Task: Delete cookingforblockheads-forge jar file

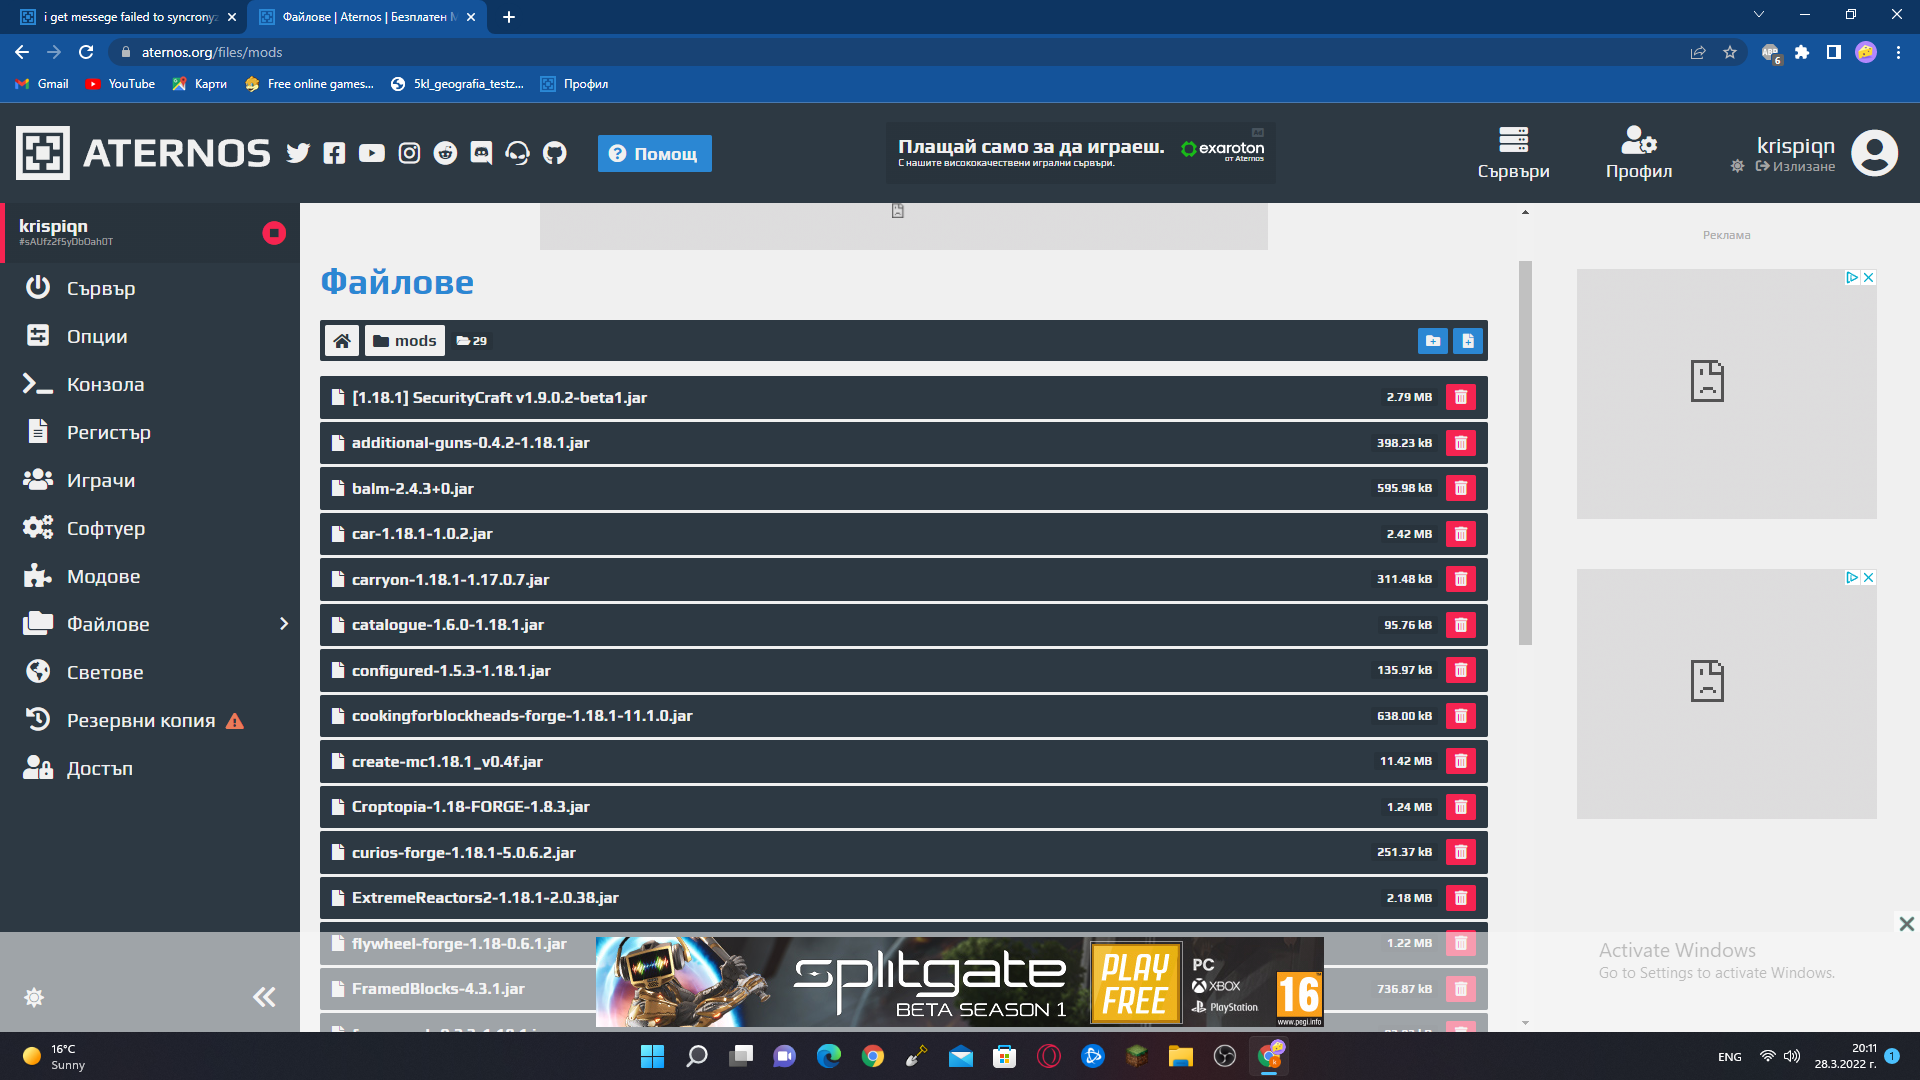Action: tap(1461, 716)
